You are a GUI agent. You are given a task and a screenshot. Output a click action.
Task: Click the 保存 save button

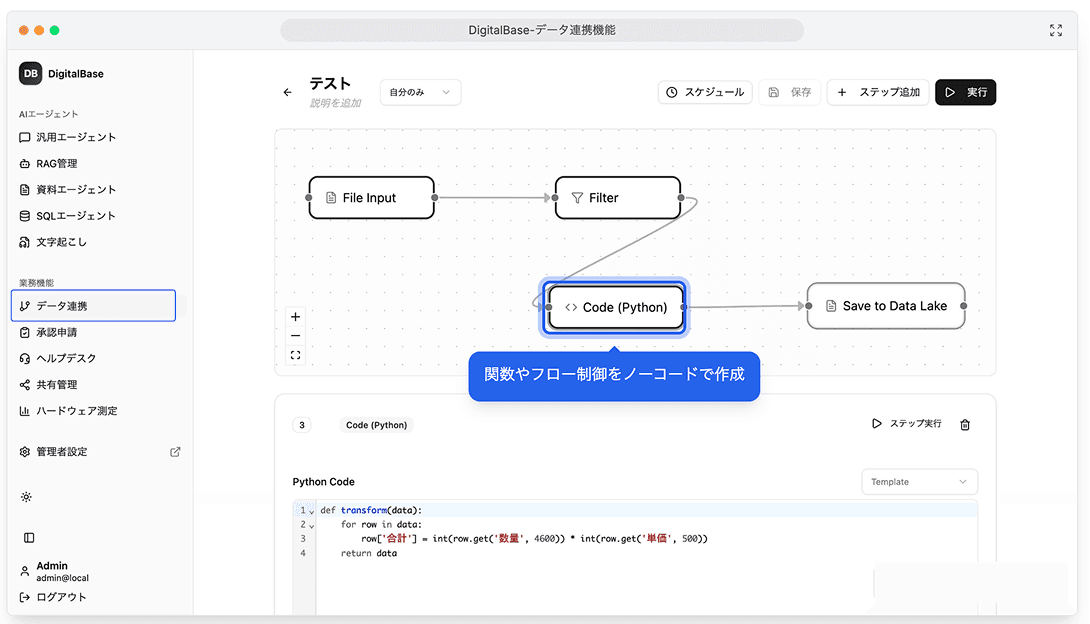tap(790, 92)
